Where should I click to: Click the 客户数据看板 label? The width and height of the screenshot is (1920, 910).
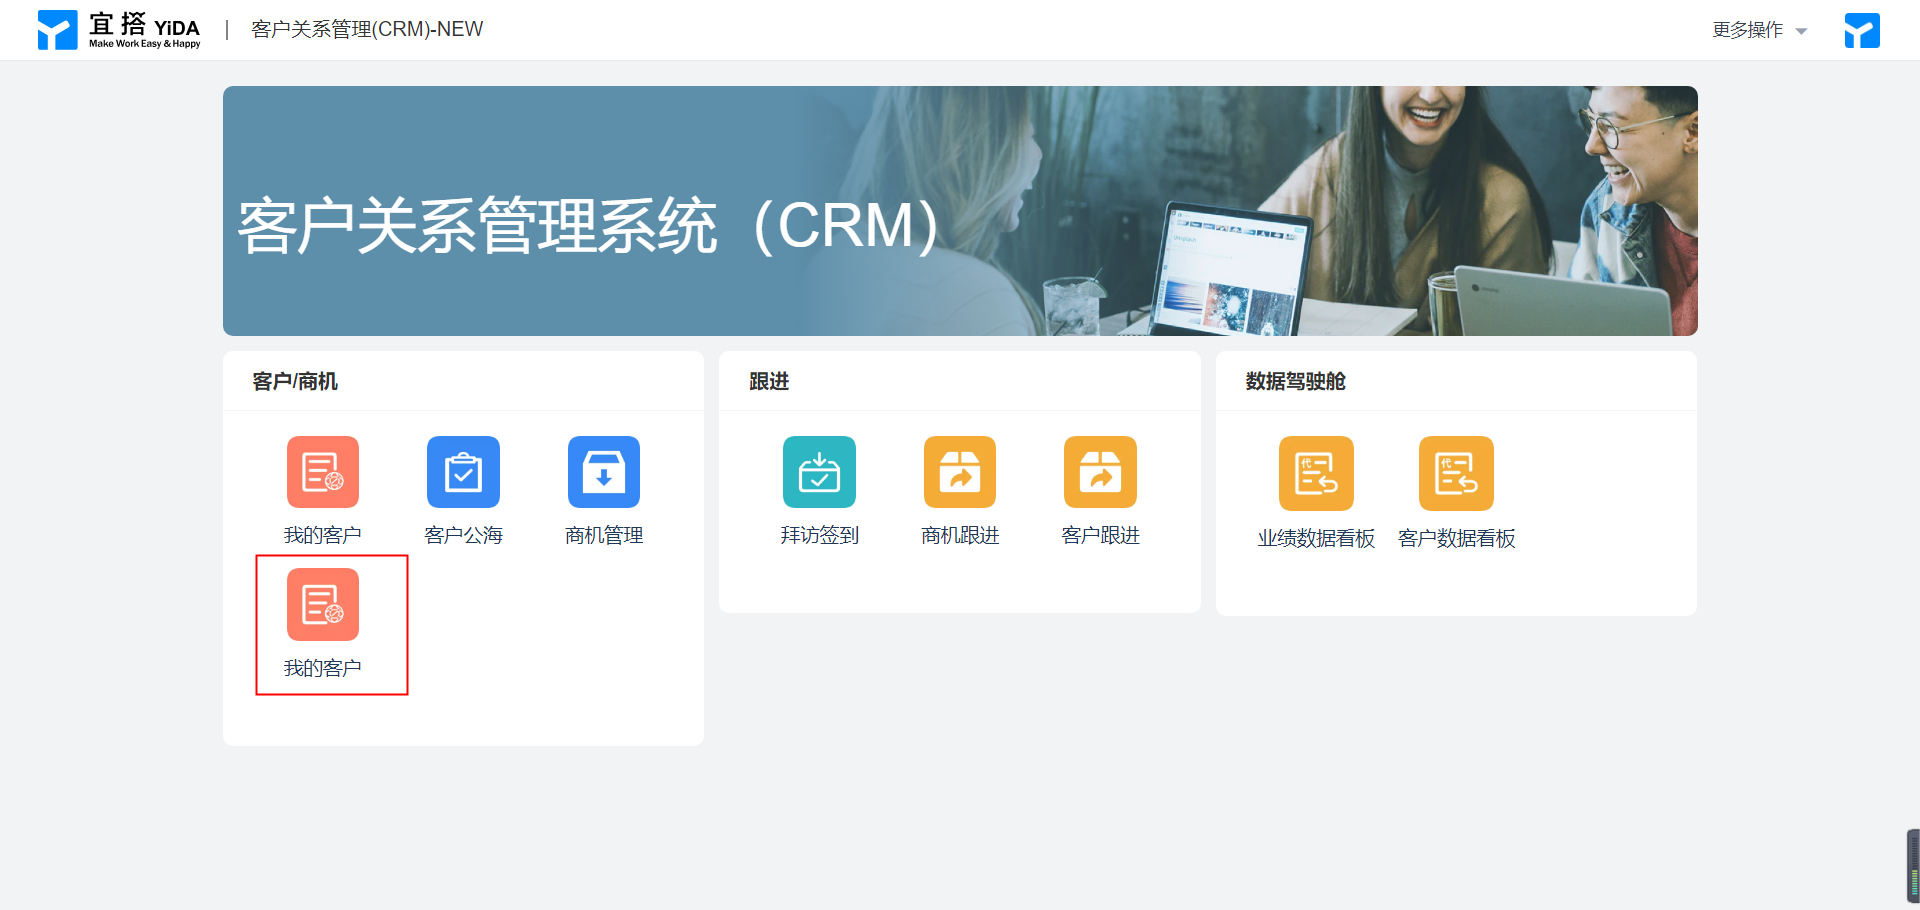pos(1456,538)
